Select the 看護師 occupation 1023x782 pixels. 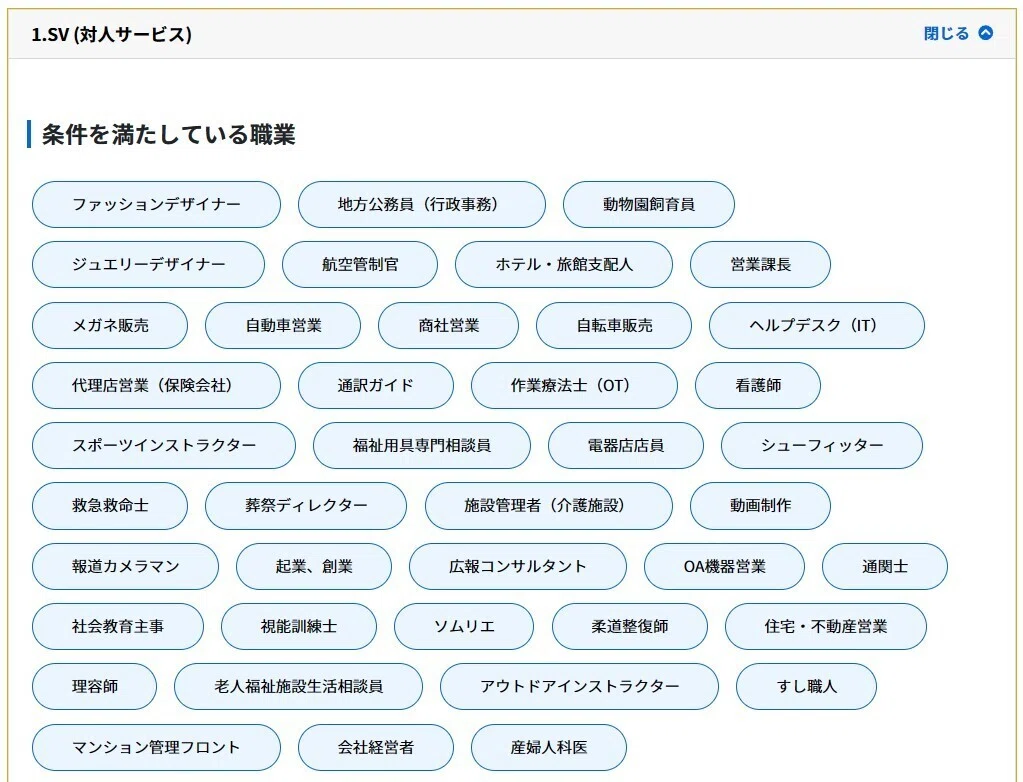click(758, 385)
